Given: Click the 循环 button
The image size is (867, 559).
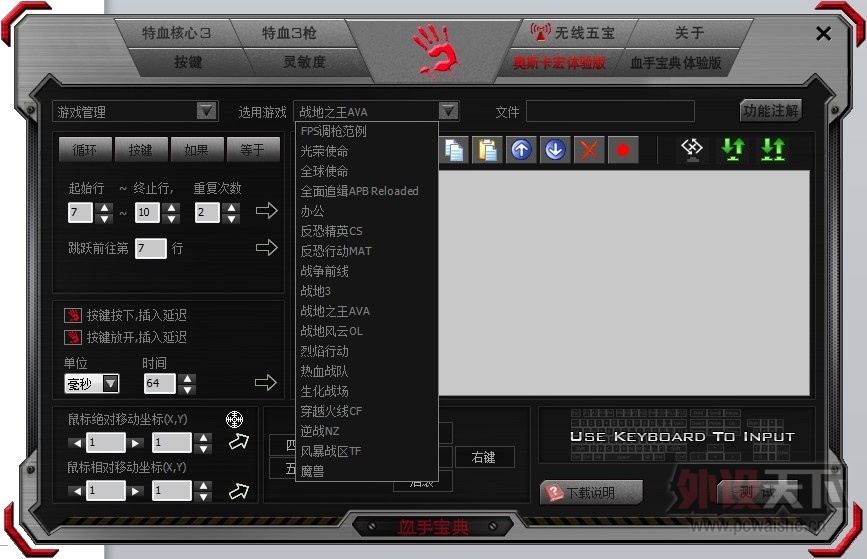Looking at the screenshot, I should (85, 150).
